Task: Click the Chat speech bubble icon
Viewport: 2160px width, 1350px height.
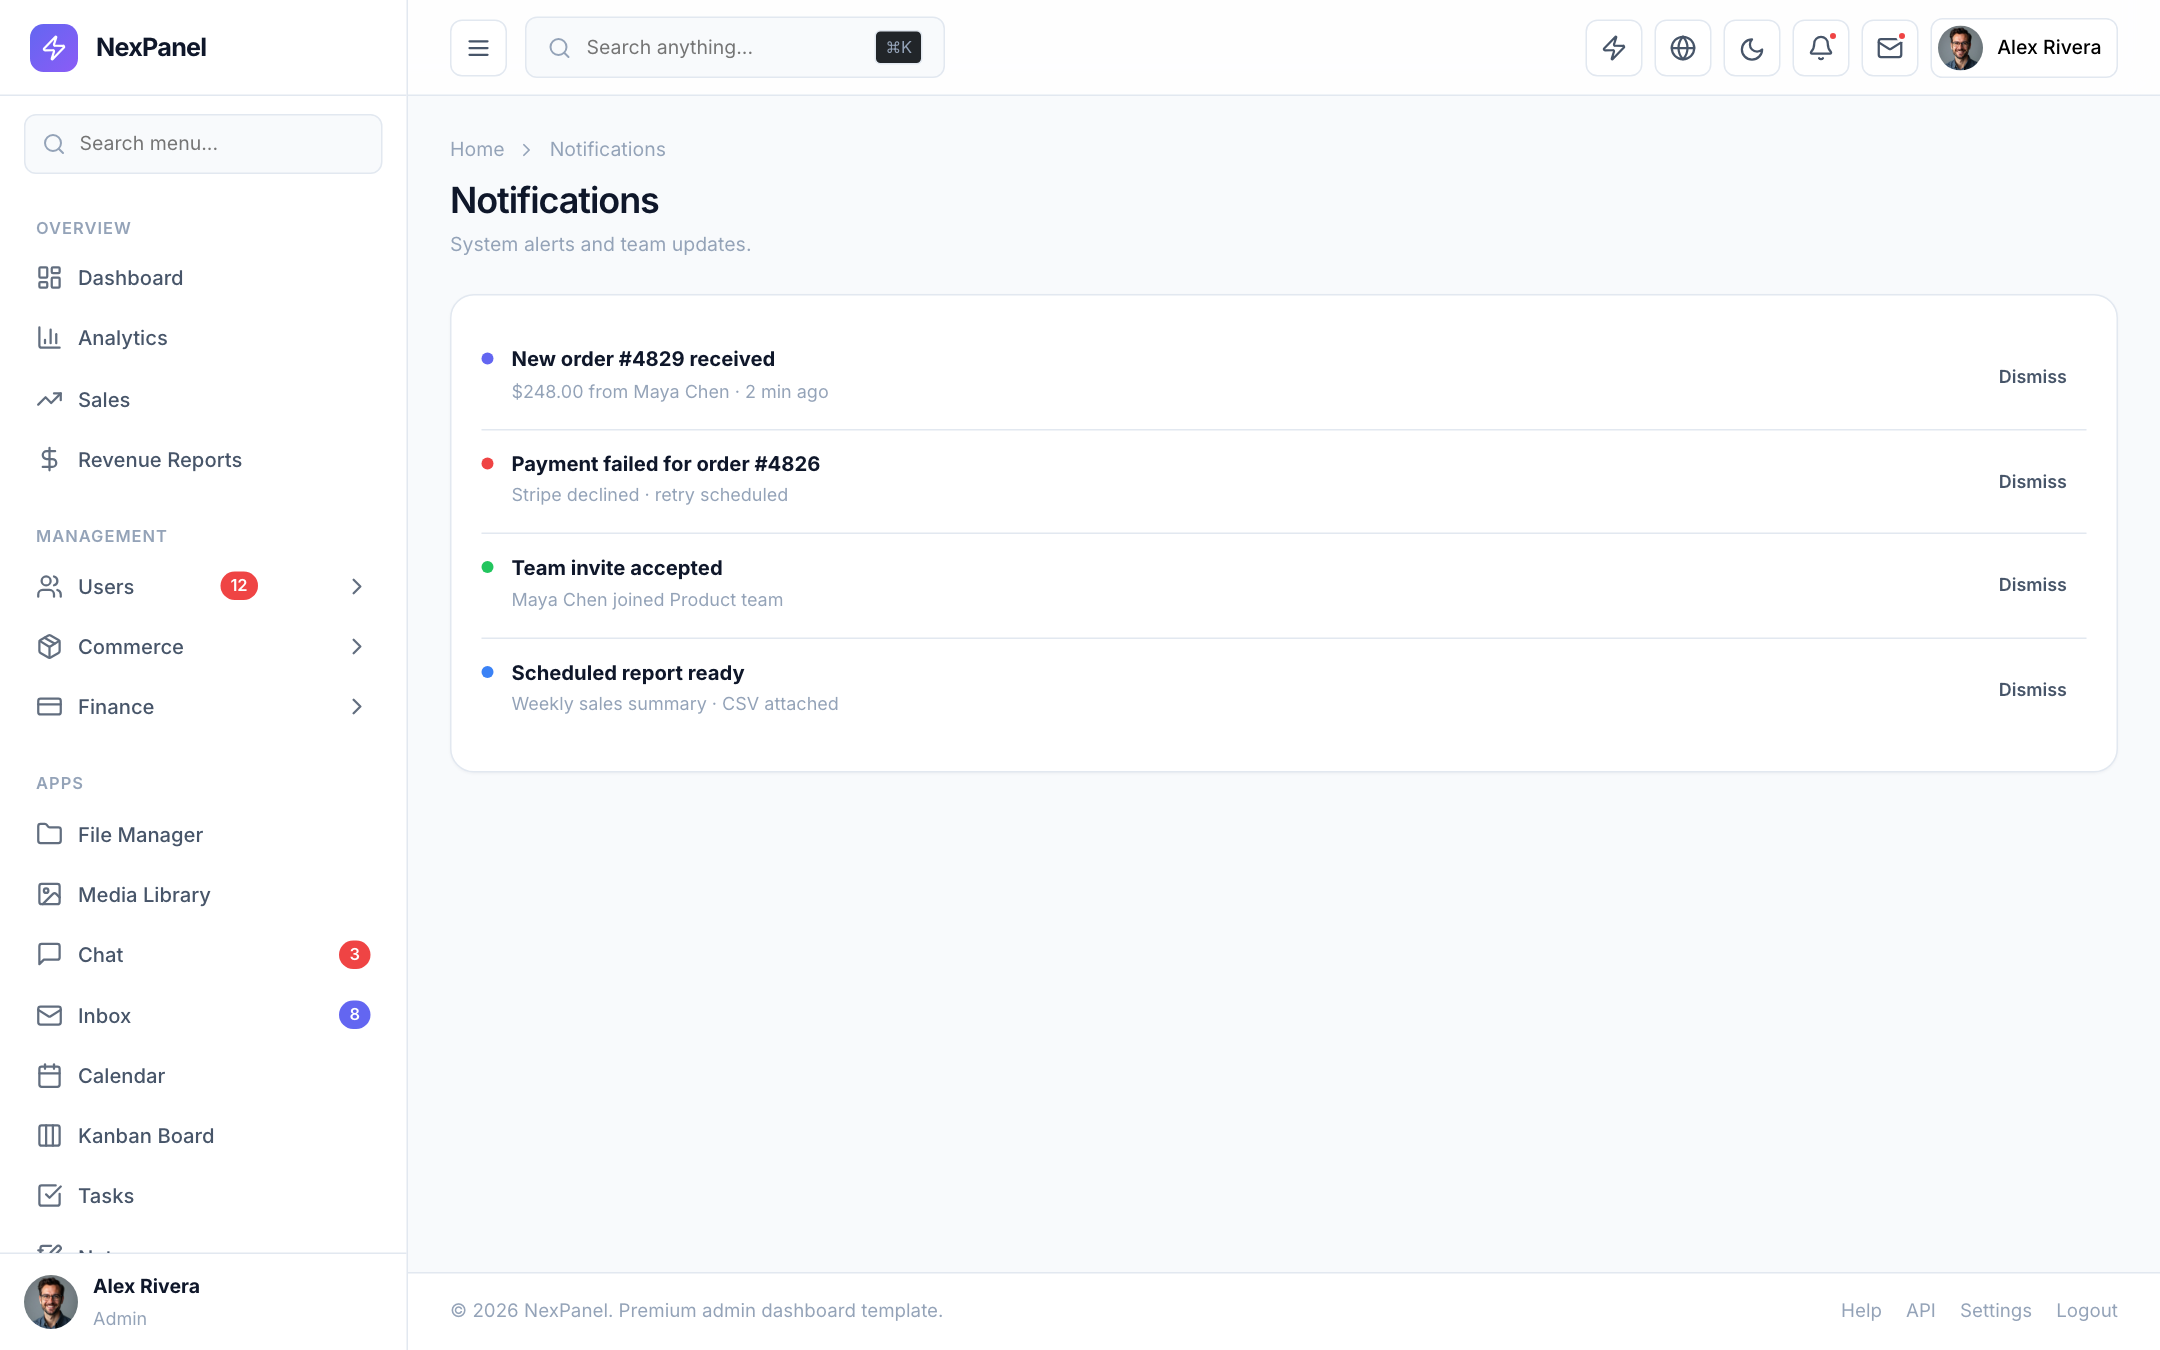Action: pos(49,954)
